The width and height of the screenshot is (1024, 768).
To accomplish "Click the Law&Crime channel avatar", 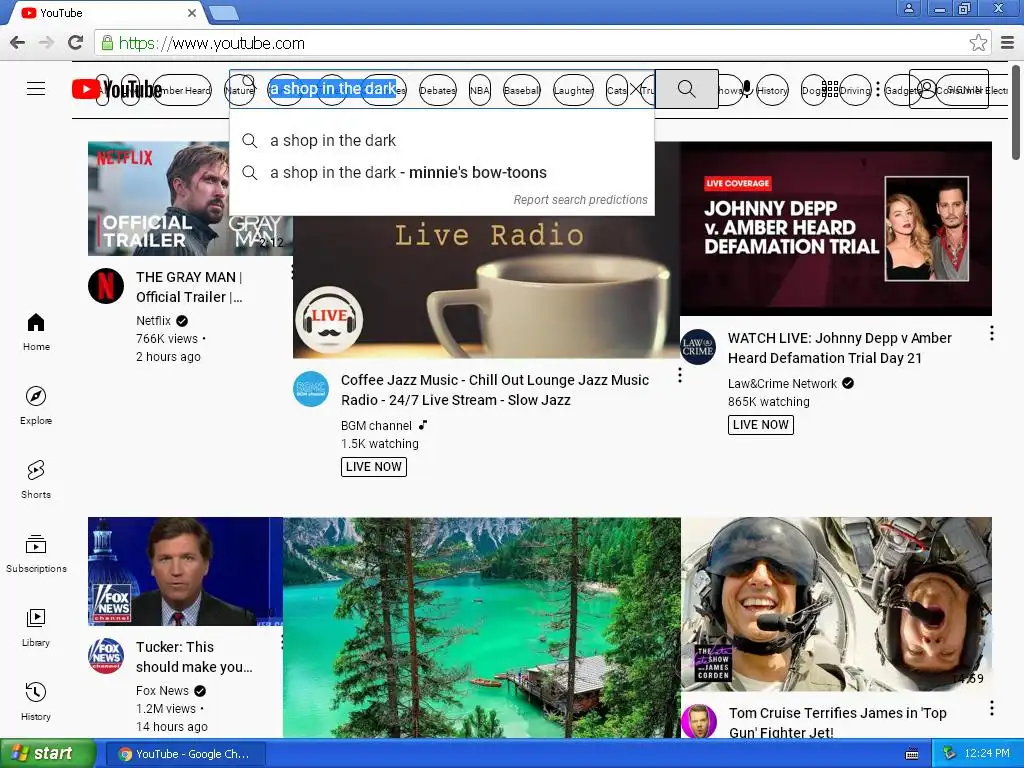I will pos(698,347).
